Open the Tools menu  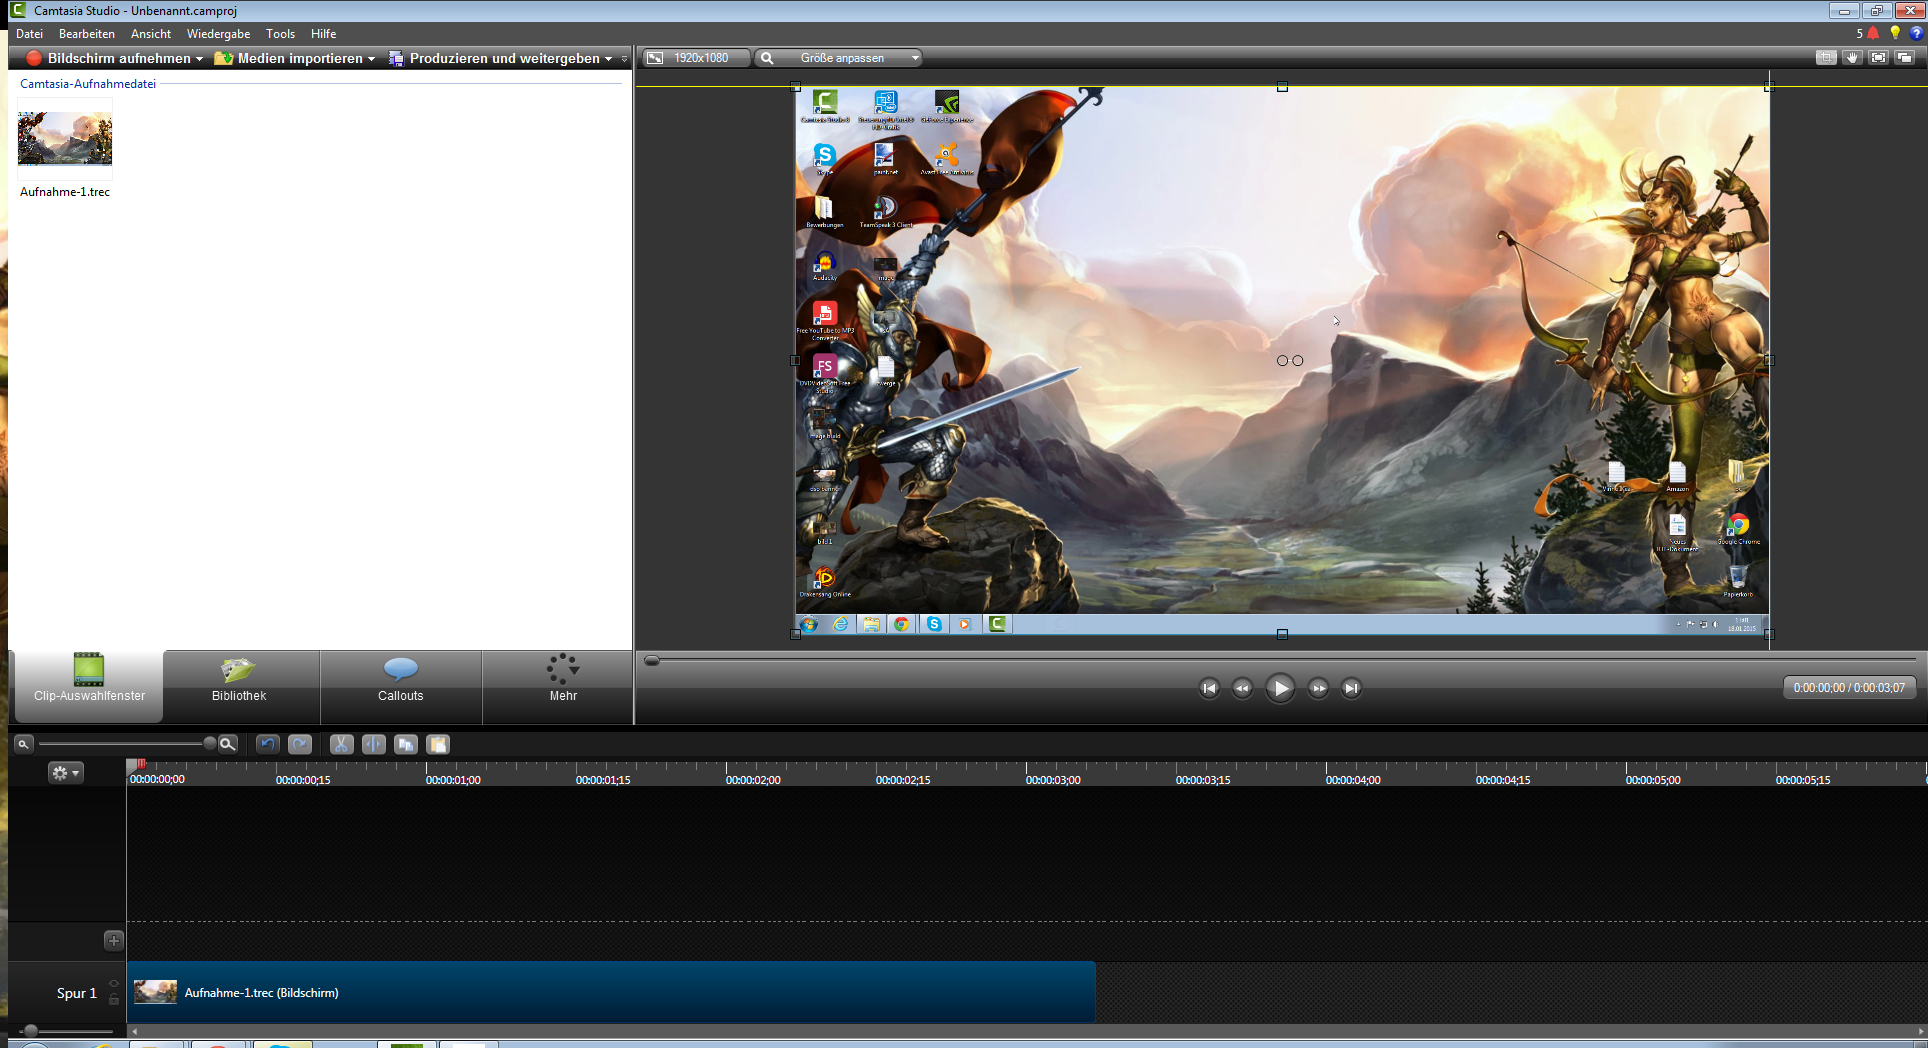coord(280,34)
